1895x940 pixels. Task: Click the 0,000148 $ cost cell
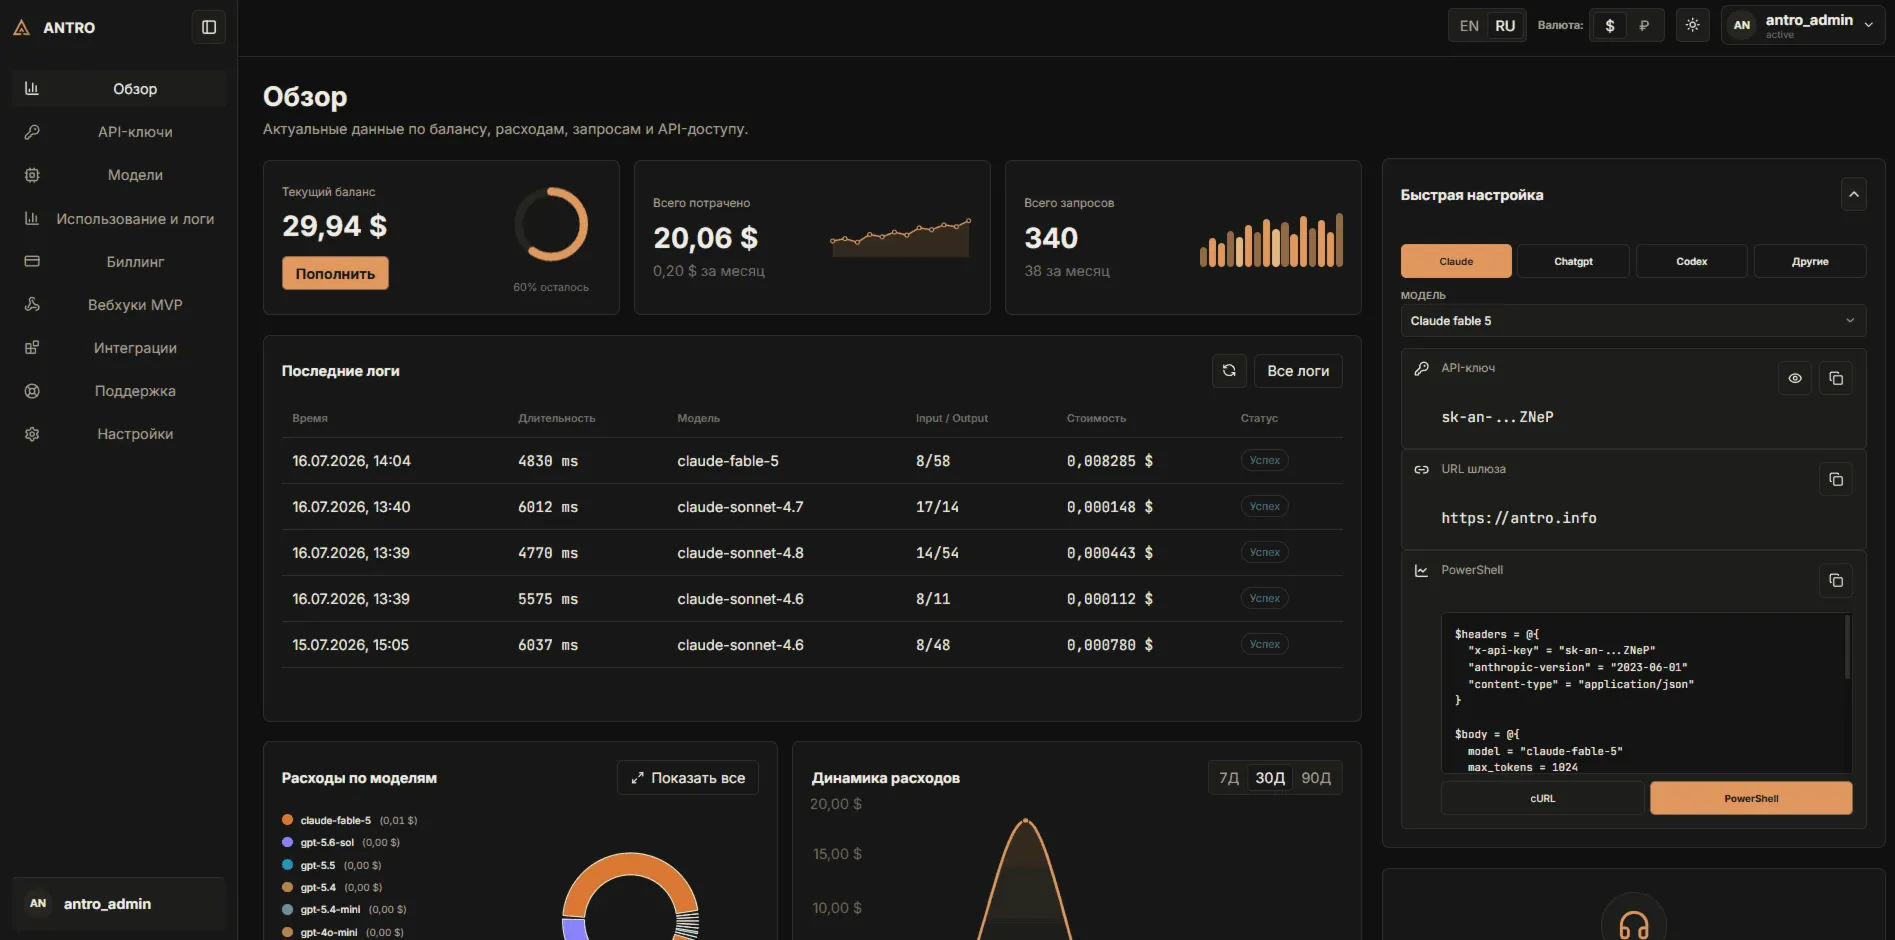pyautogui.click(x=1110, y=507)
